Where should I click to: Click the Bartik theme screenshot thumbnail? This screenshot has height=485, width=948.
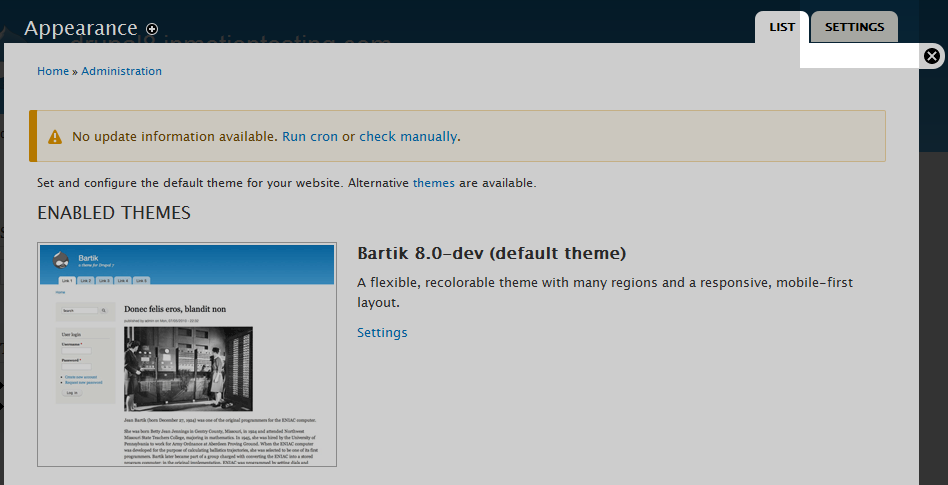[x=187, y=354]
